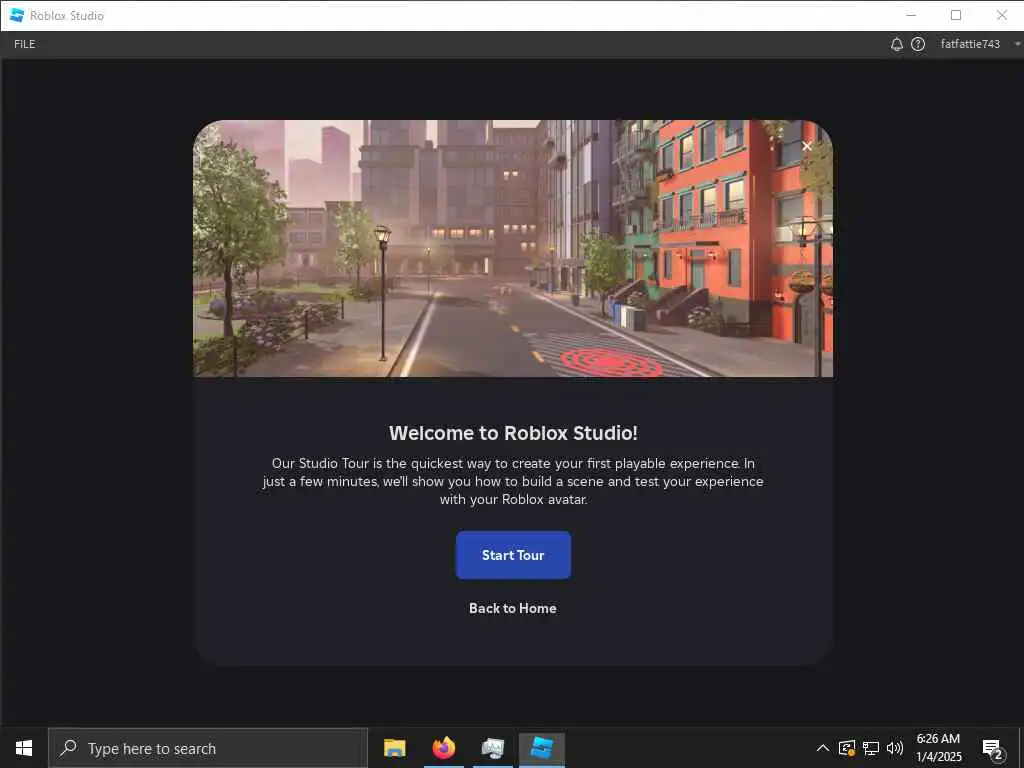The height and width of the screenshot is (768, 1024).
Task: Click the taskbar clock showing 6:26 AM
Action: coord(938,748)
